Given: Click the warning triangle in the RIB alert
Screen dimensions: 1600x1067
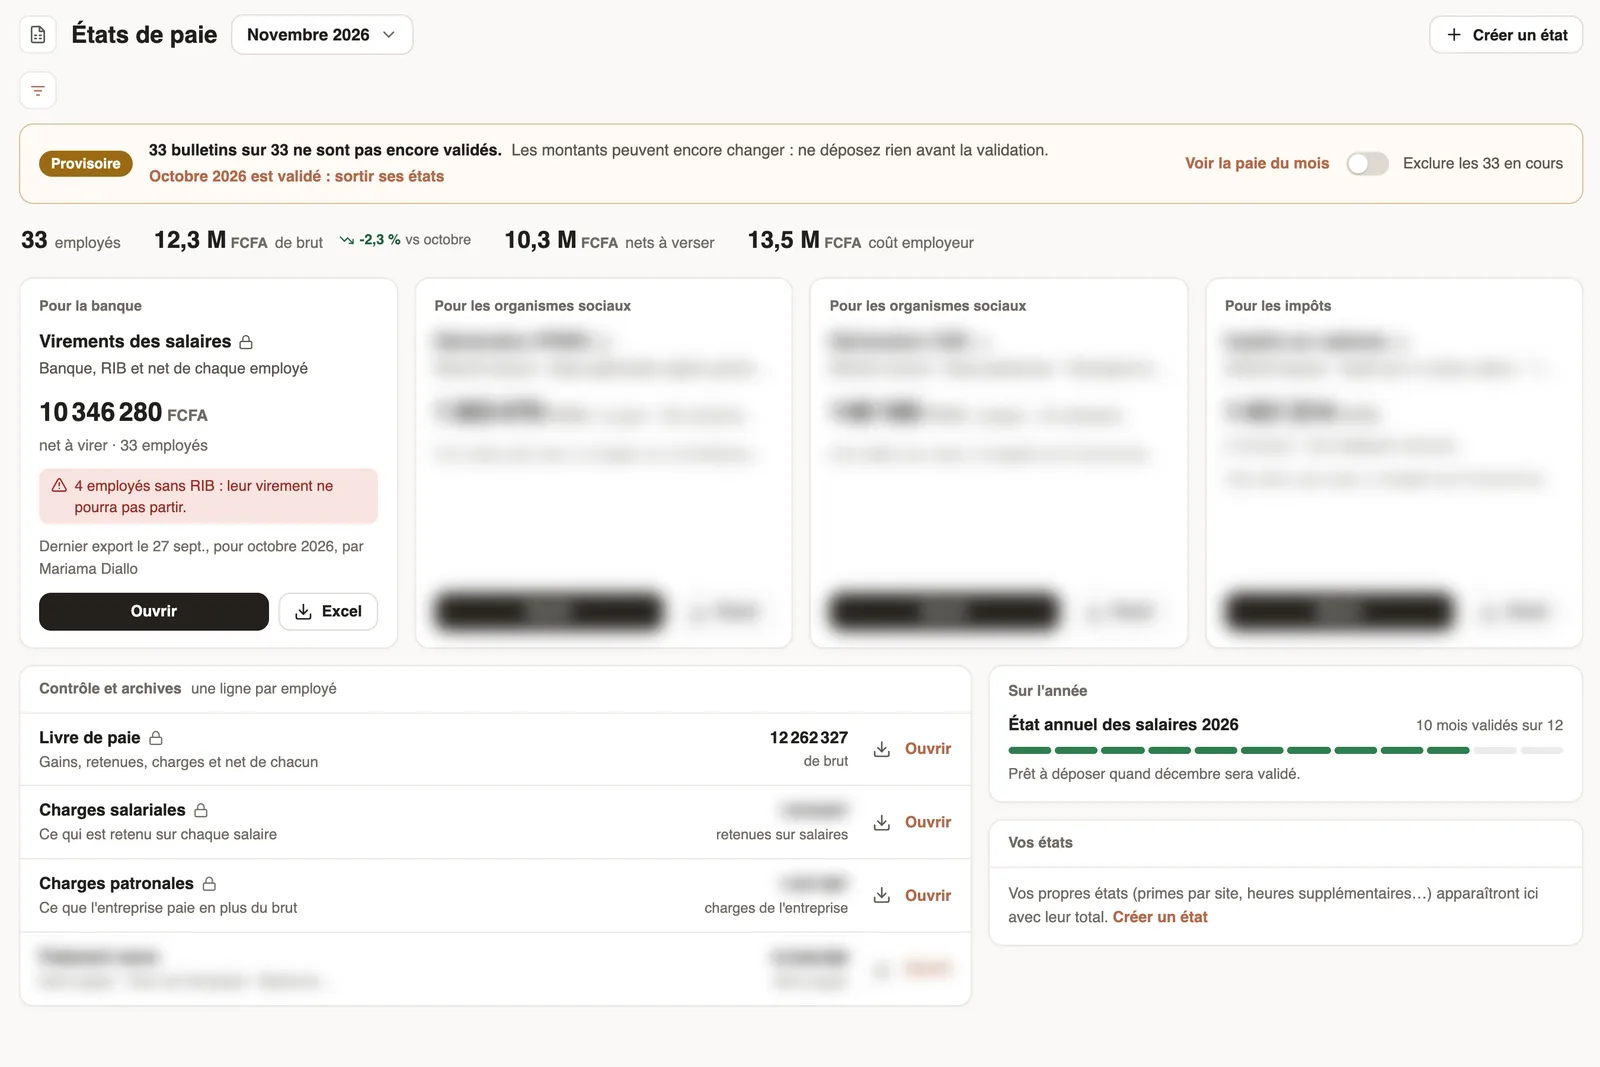Looking at the screenshot, I should click(x=59, y=486).
